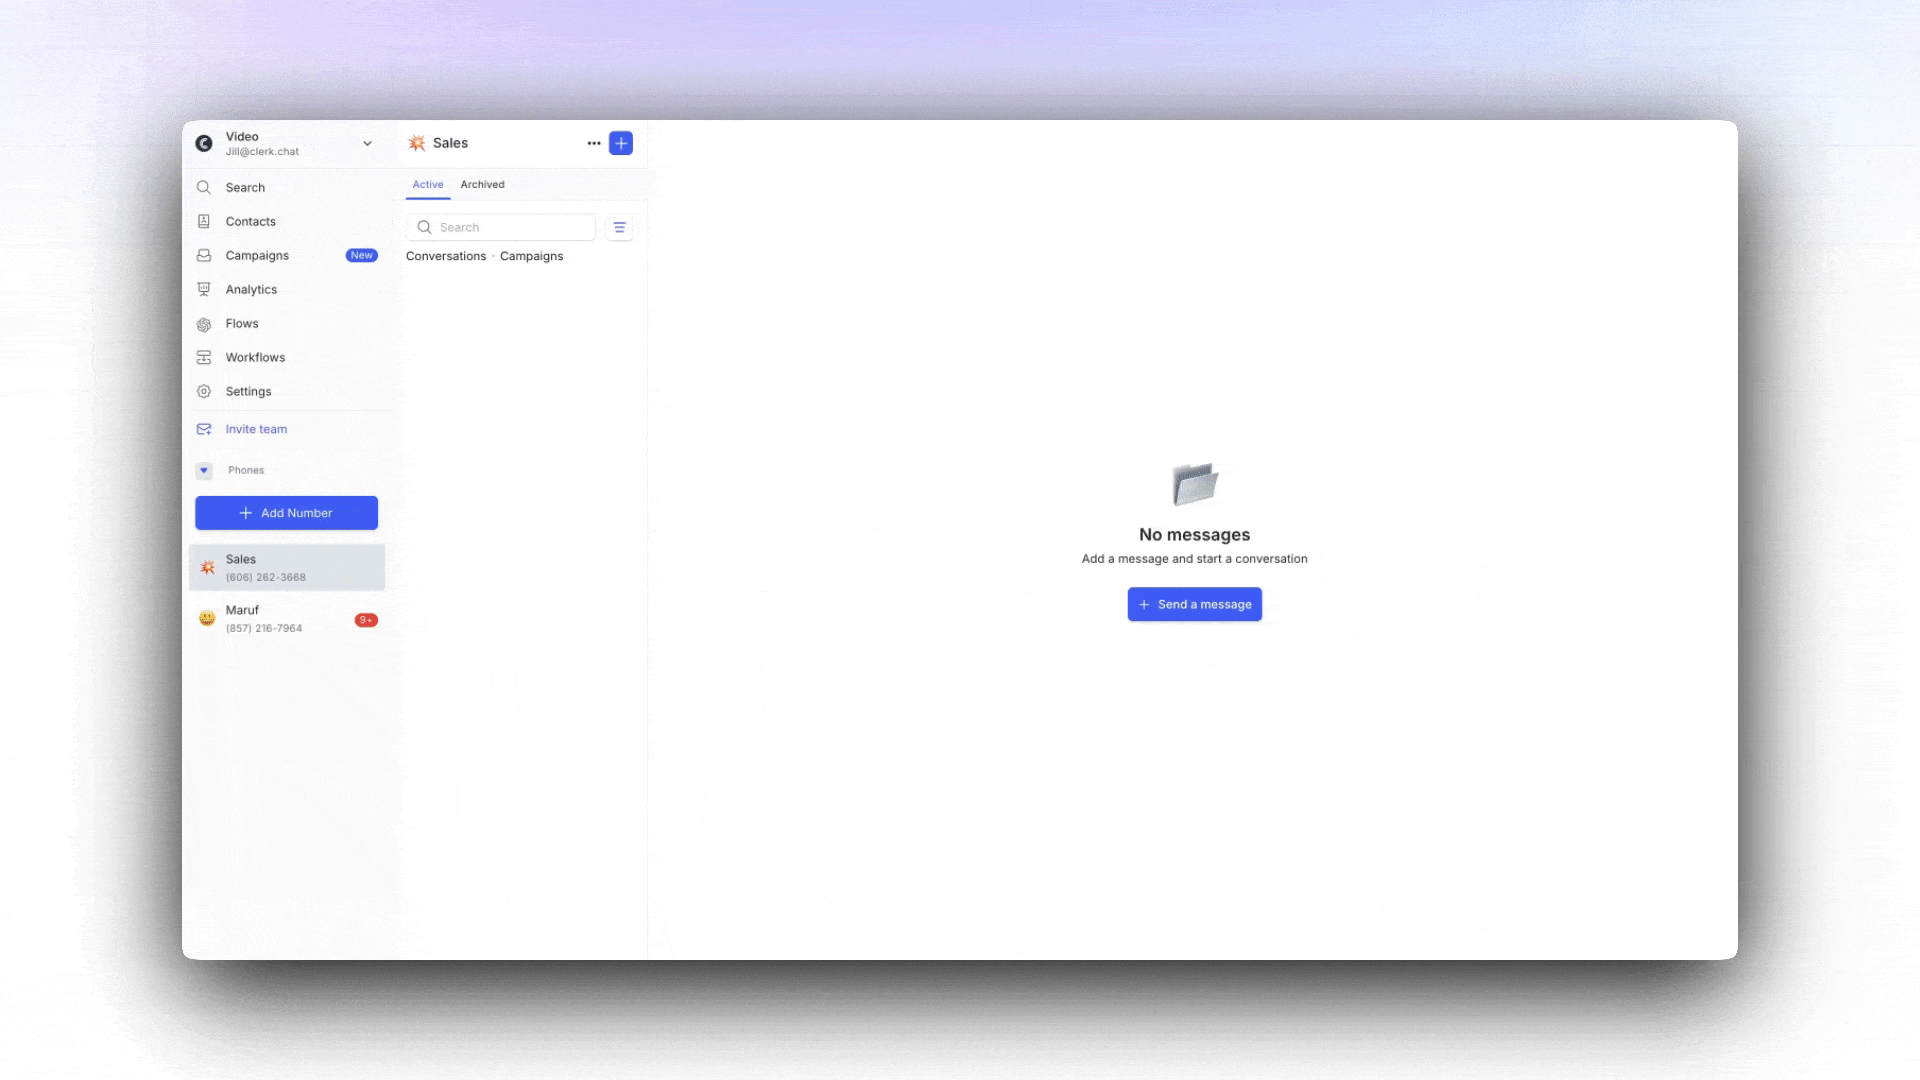Click the Campaigns inbox icon
The width and height of the screenshot is (1920, 1080).
[x=204, y=256]
